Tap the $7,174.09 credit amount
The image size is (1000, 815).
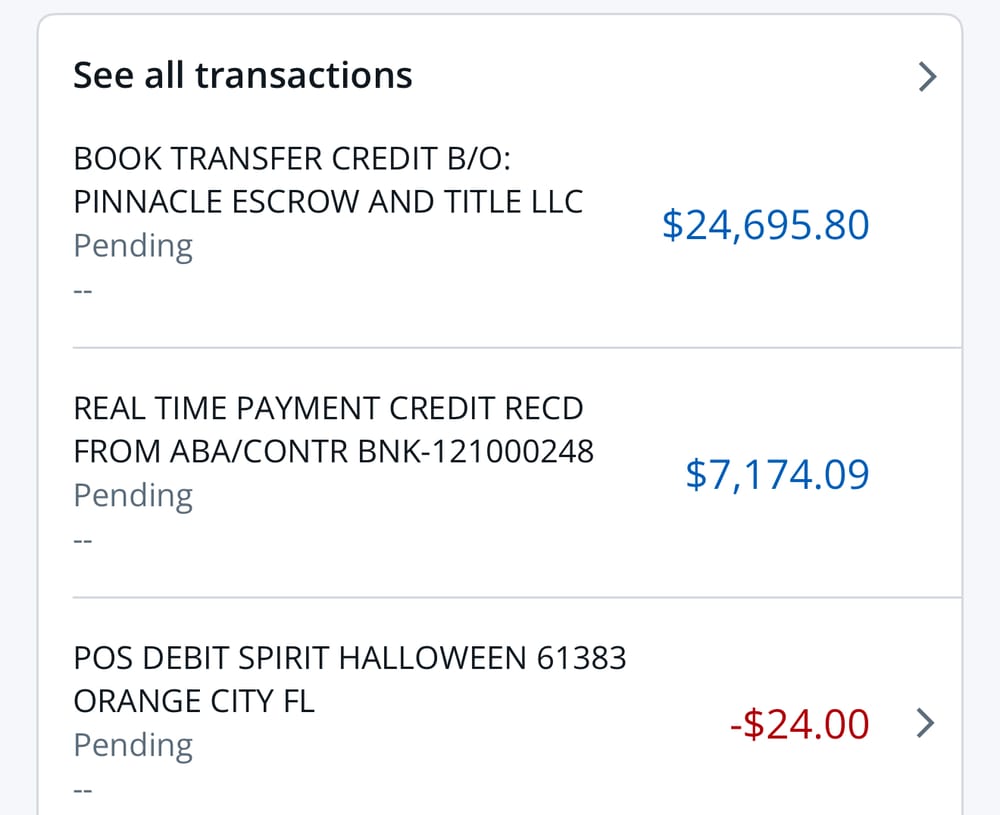coord(777,474)
